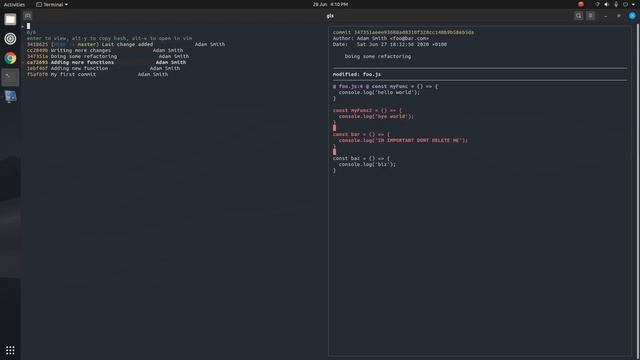Select commit 1ebf4ef Adding new function
The image size is (640, 360).
pyautogui.click(x=103, y=69)
